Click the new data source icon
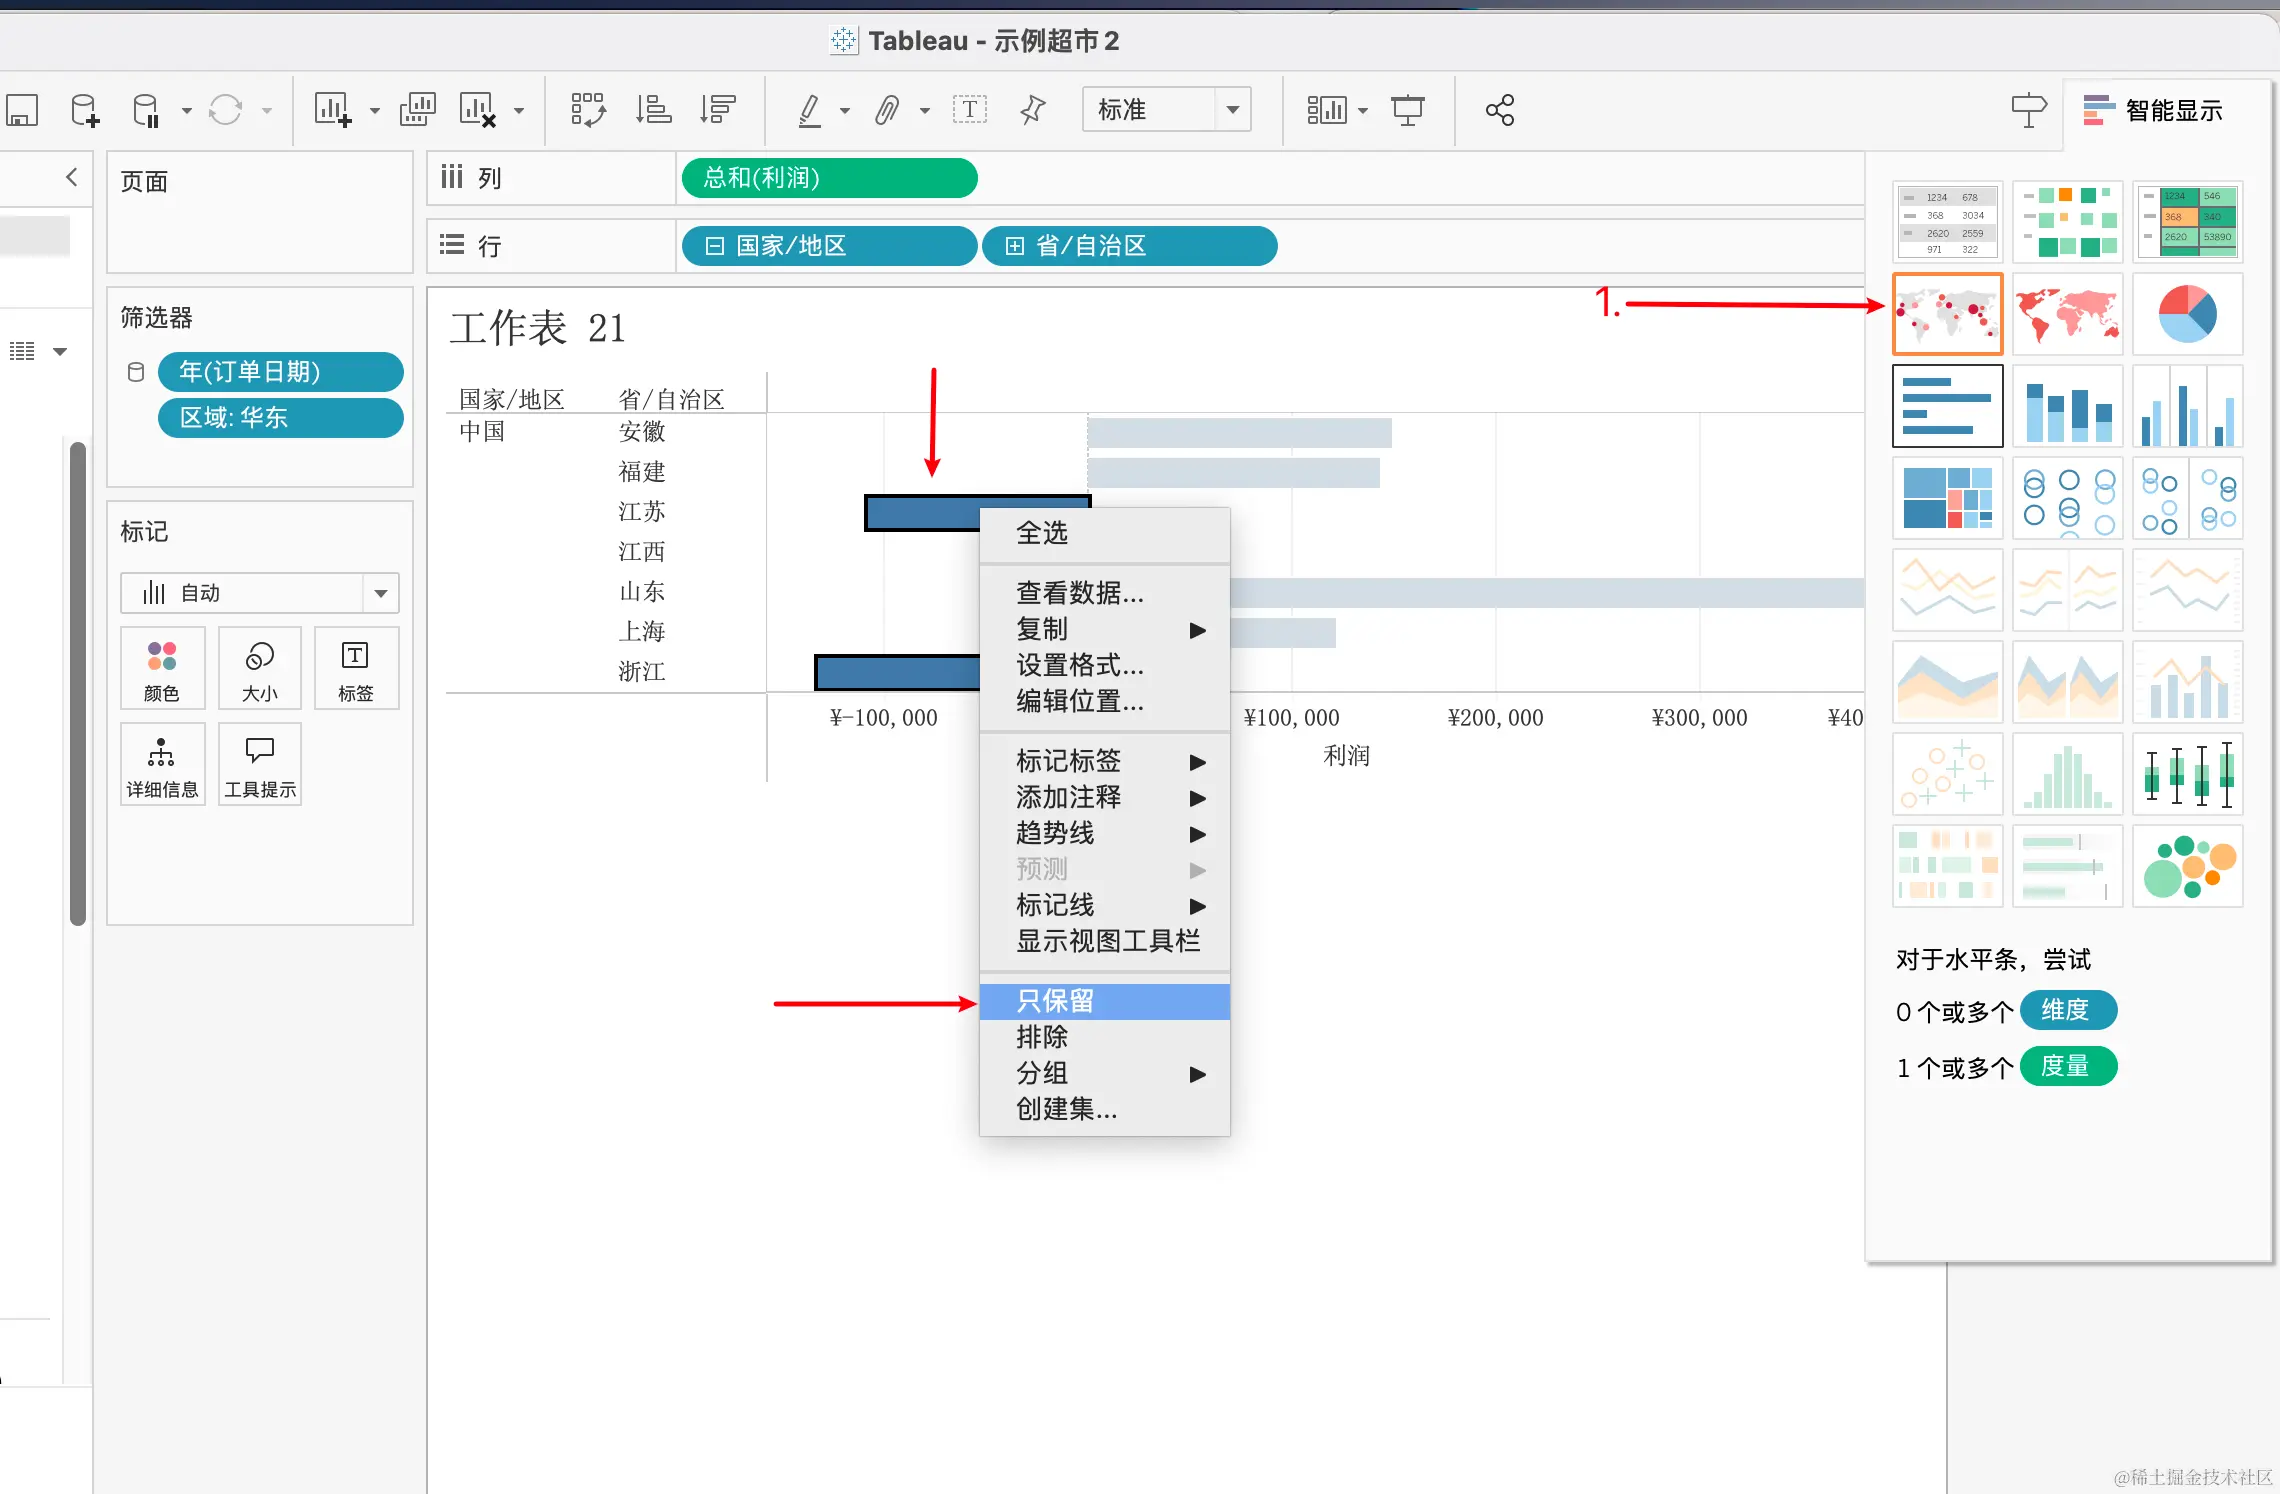 (x=85, y=110)
